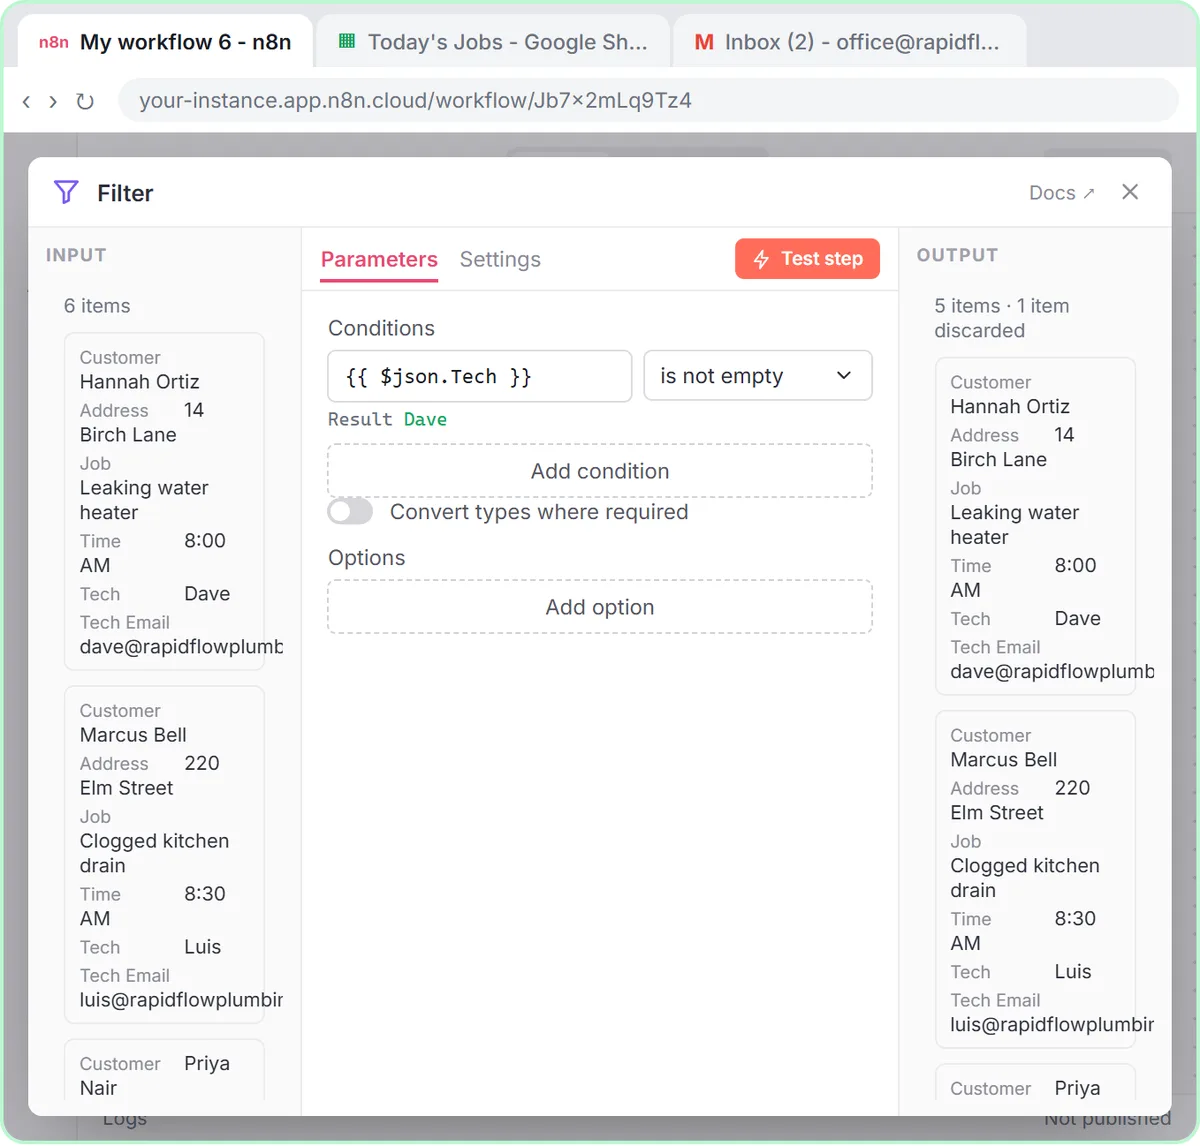This screenshot has width=1200, height=1146.
Task: Expand the dropdown chevron beside 'is not empty'
Action: coord(844,376)
